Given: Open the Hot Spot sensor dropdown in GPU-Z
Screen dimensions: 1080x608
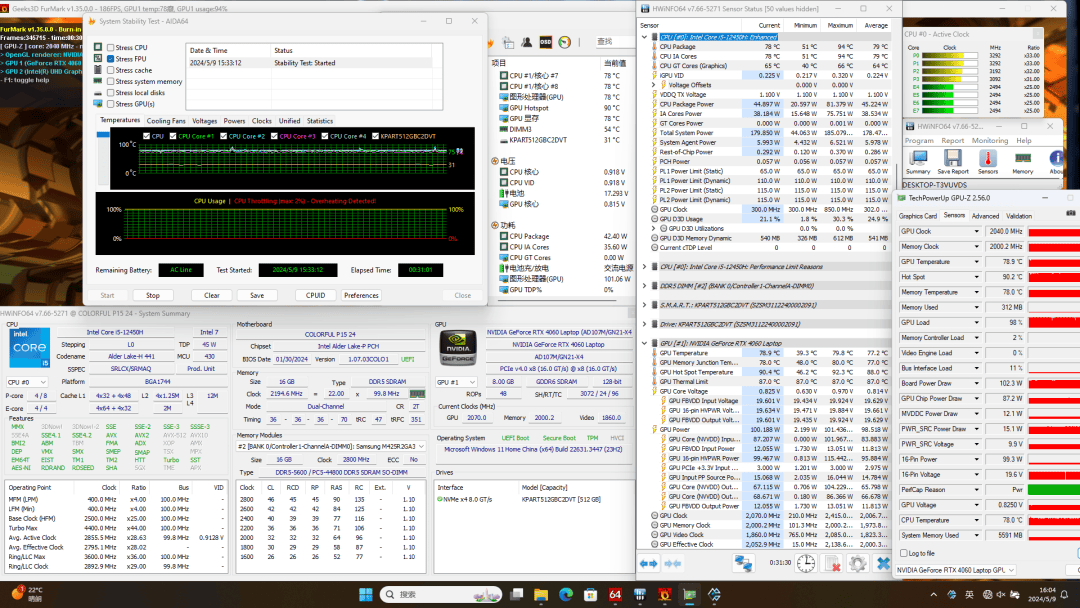Looking at the screenshot, I should point(976,277).
